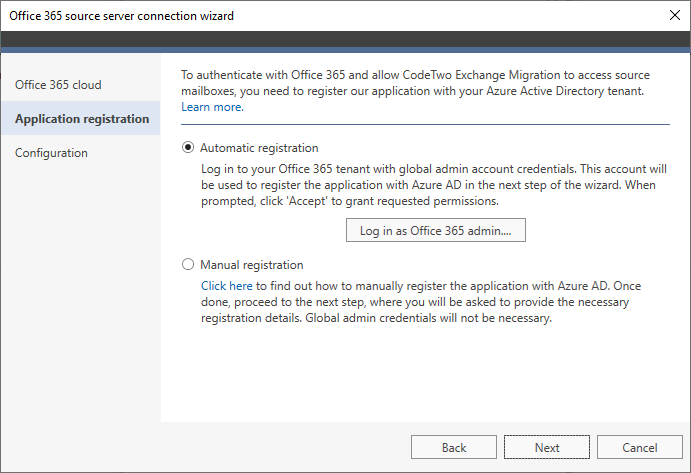Select the Application registration step

pyautogui.click(x=82, y=119)
